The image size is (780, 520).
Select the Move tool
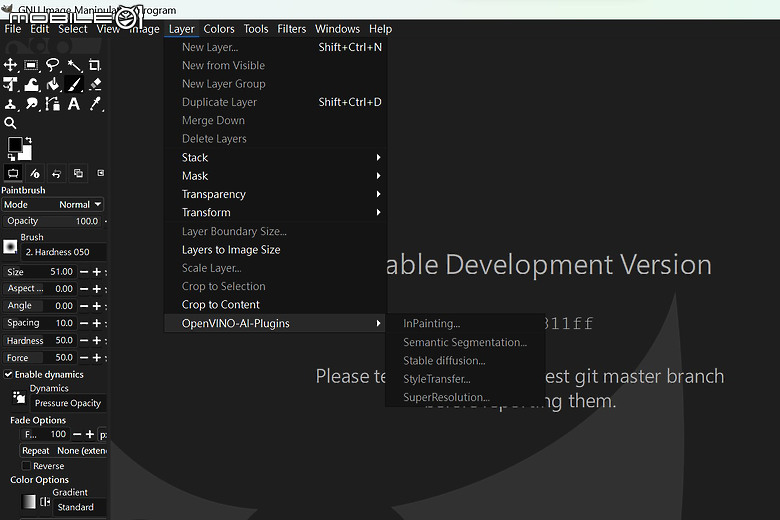tap(10, 65)
